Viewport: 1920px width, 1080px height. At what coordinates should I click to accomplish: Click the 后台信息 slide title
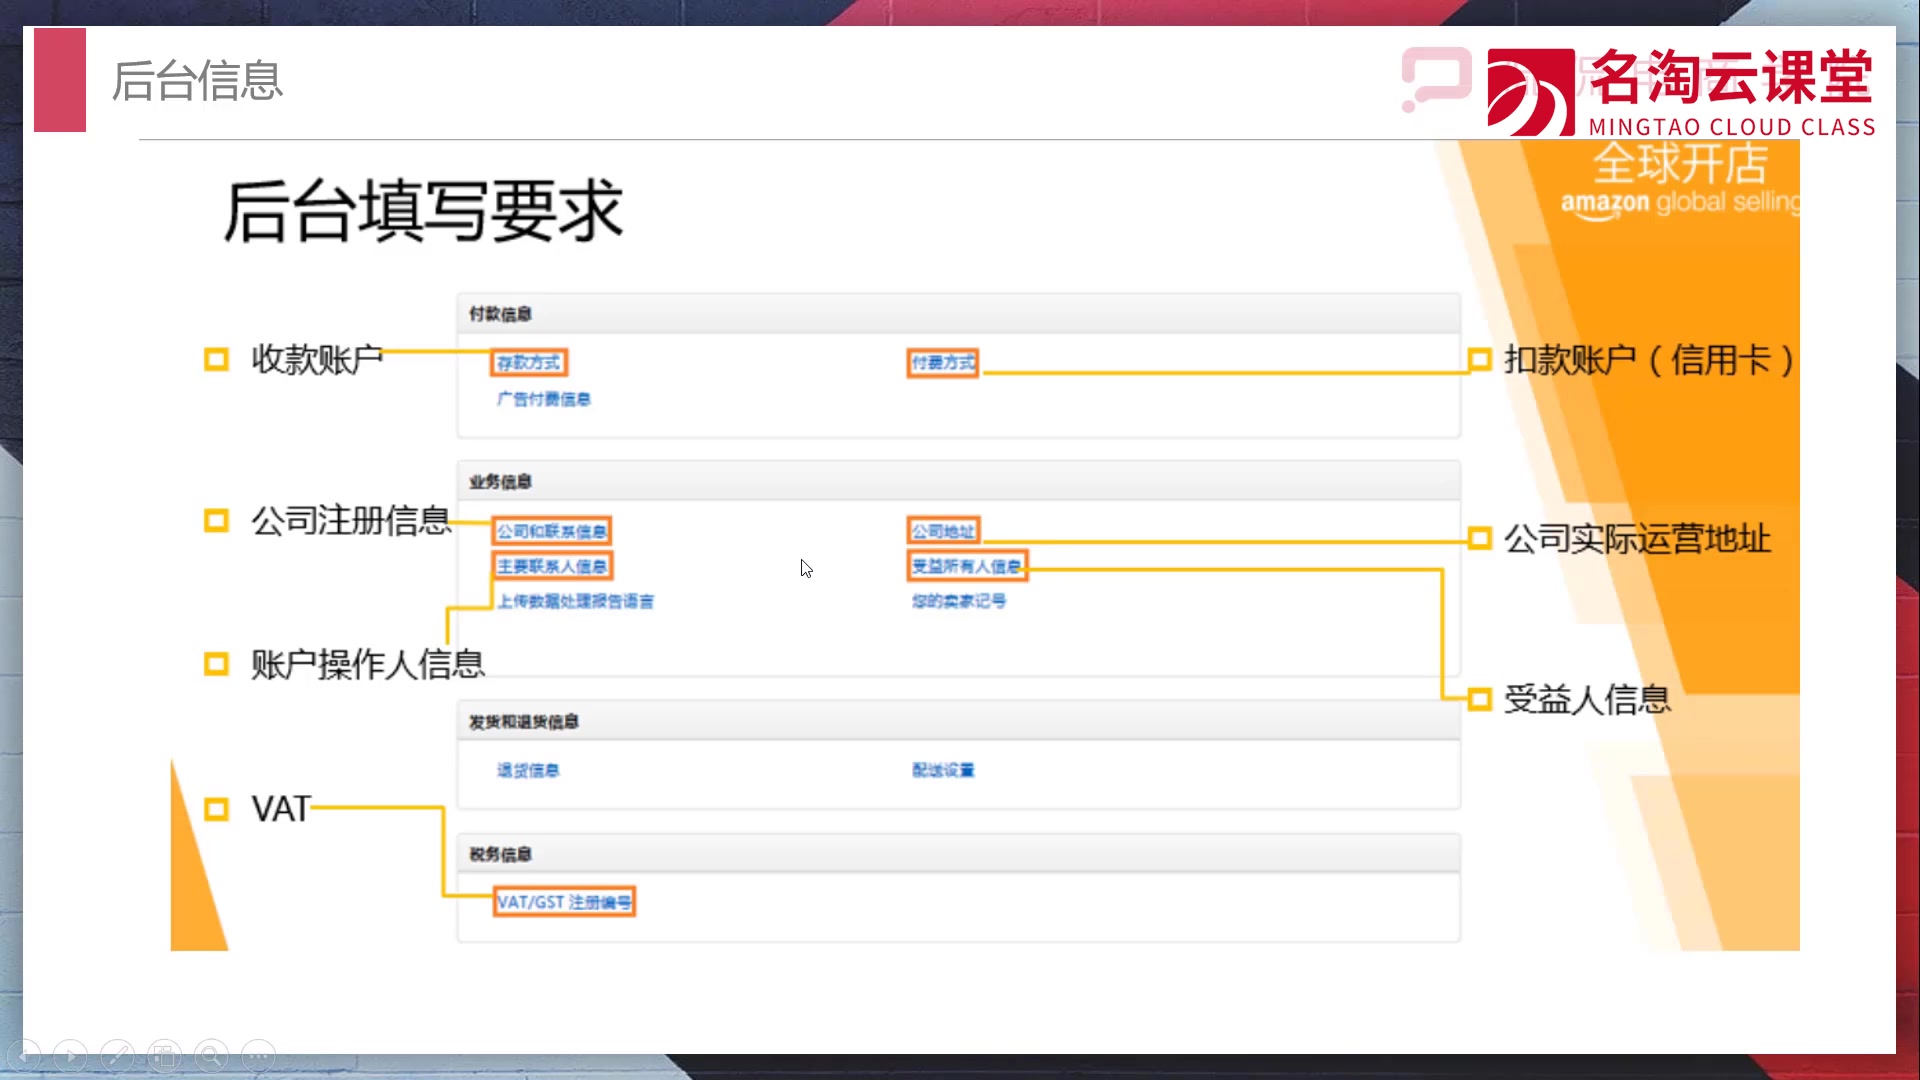[x=197, y=81]
